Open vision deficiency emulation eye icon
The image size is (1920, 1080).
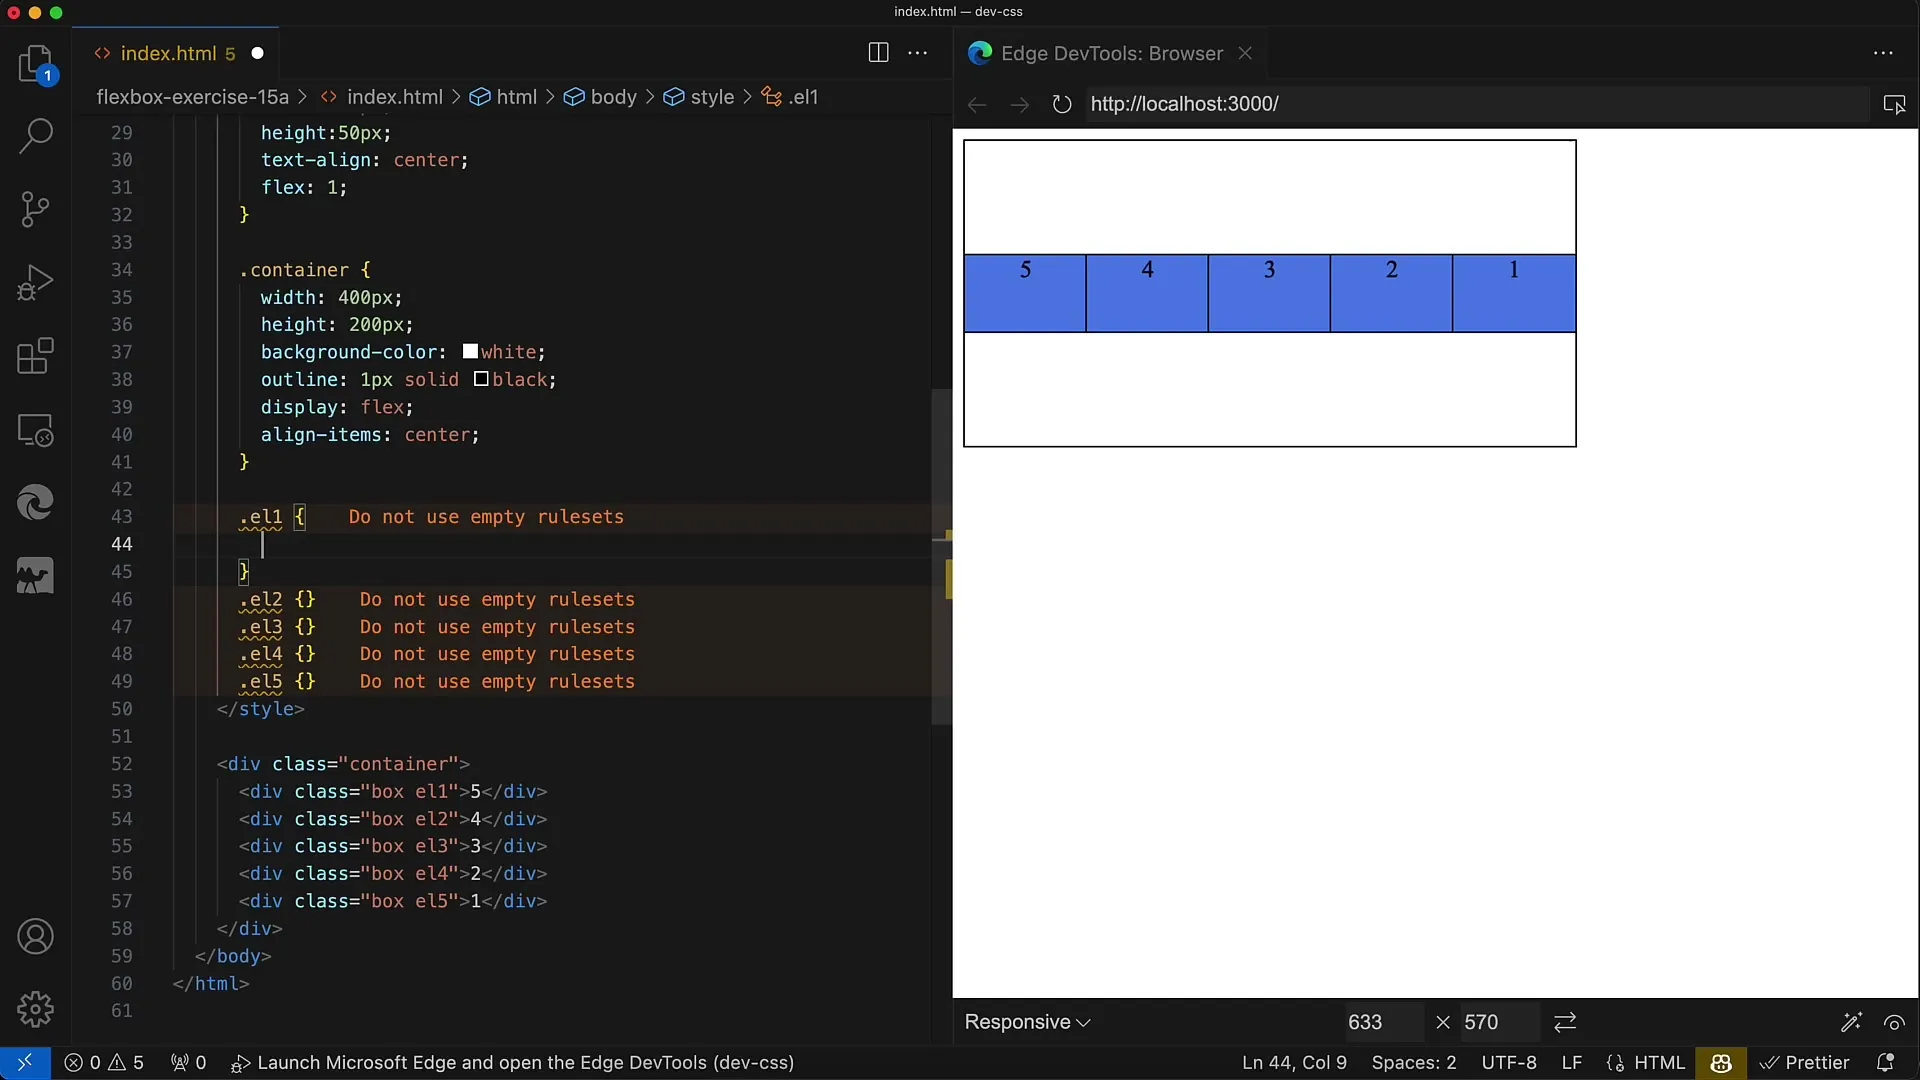(x=1894, y=1022)
